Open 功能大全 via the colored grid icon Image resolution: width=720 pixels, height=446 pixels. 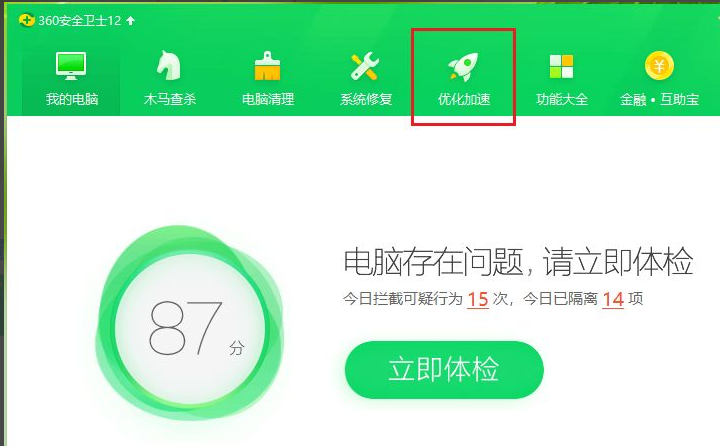pos(561,66)
